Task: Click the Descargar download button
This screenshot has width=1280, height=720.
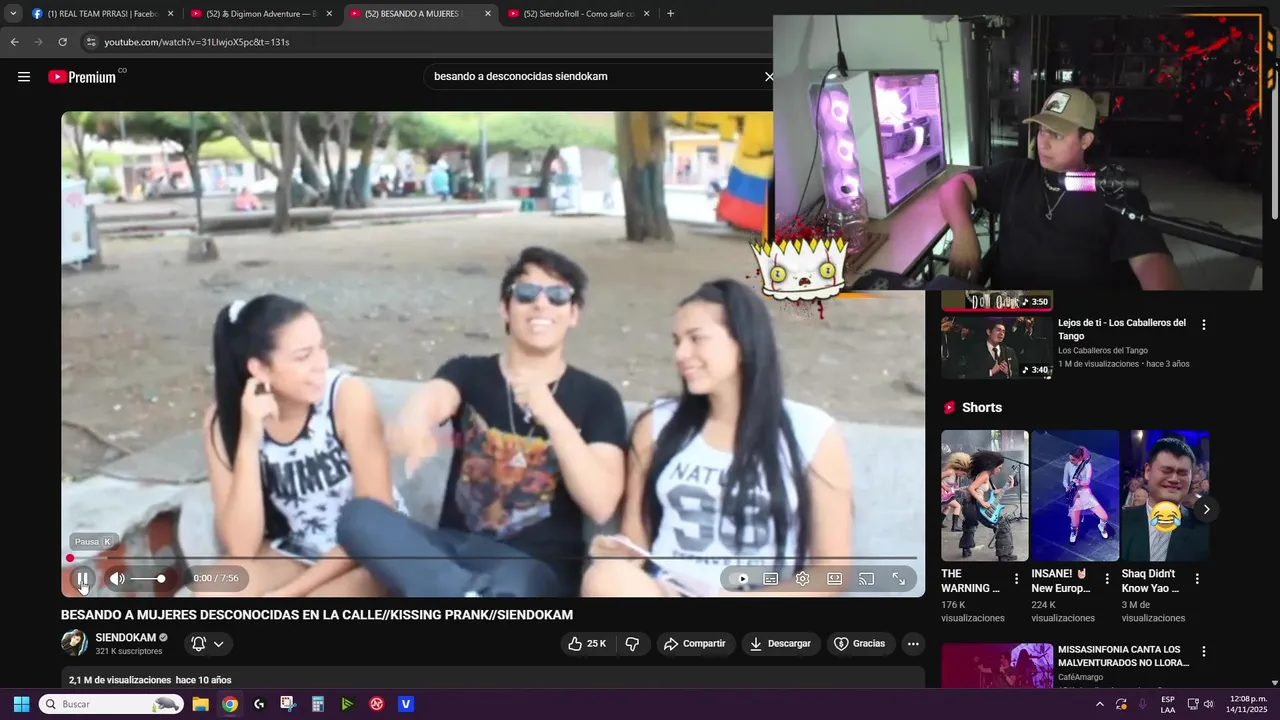Action: 780,643
